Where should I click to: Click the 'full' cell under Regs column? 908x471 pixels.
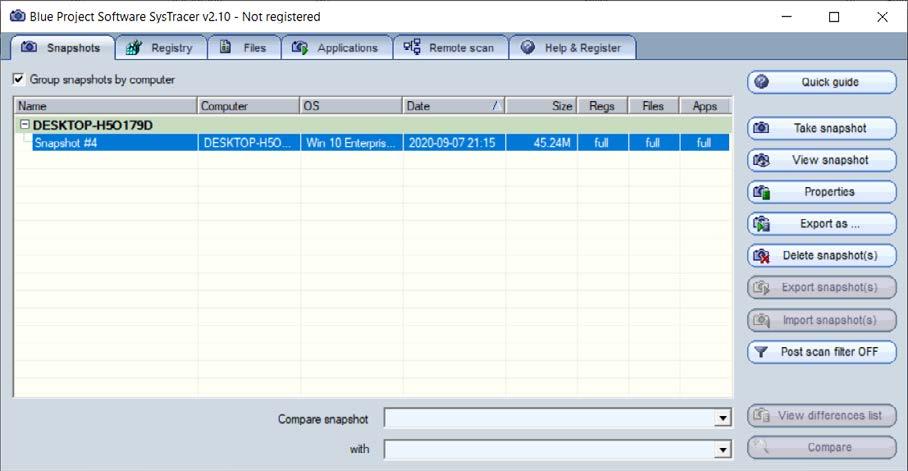click(x=602, y=143)
